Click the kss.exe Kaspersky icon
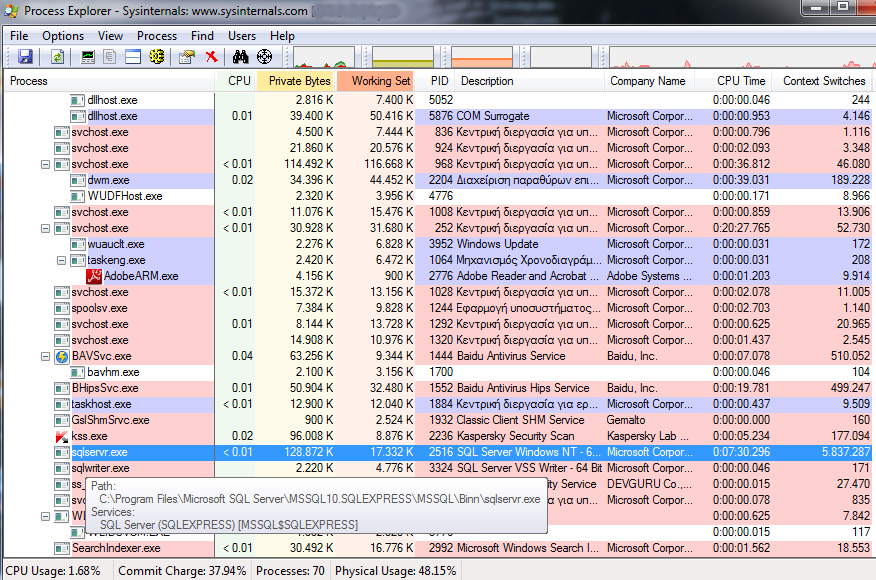This screenshot has width=876, height=580. point(62,436)
